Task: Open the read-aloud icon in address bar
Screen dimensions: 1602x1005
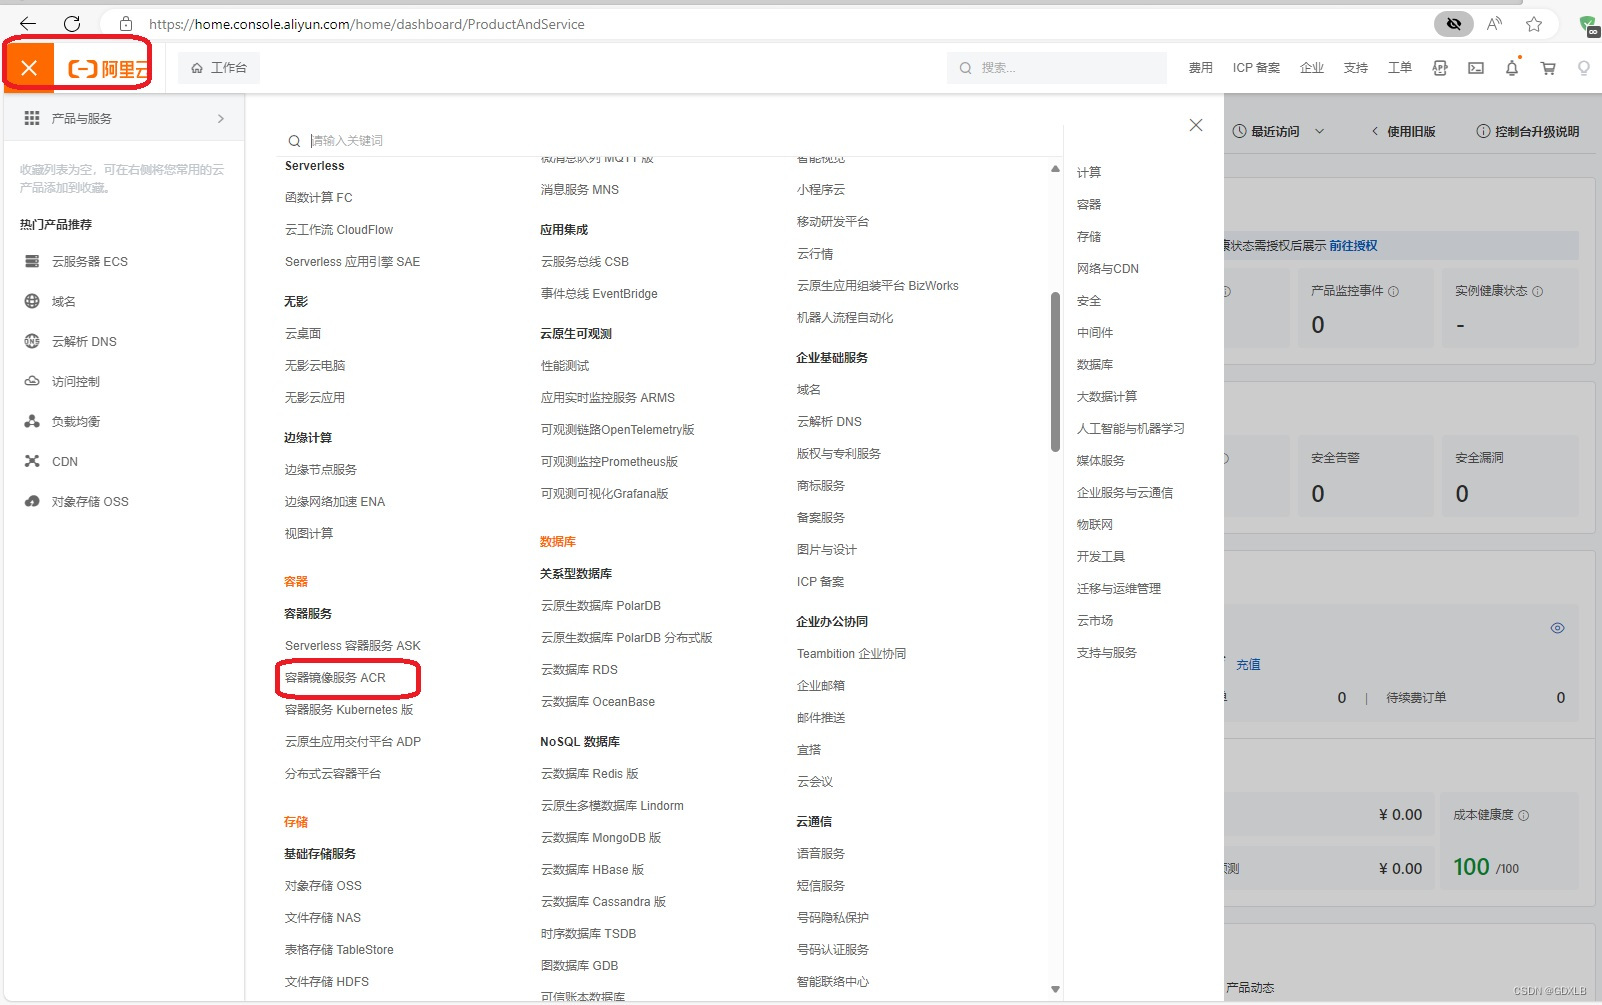Action: tap(1494, 24)
